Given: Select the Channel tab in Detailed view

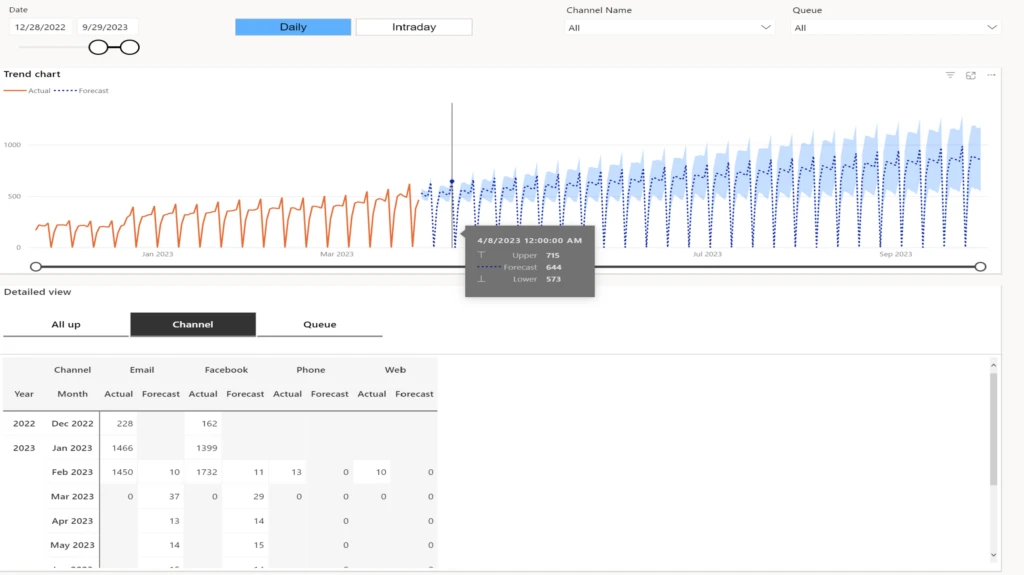Looking at the screenshot, I should (x=193, y=324).
